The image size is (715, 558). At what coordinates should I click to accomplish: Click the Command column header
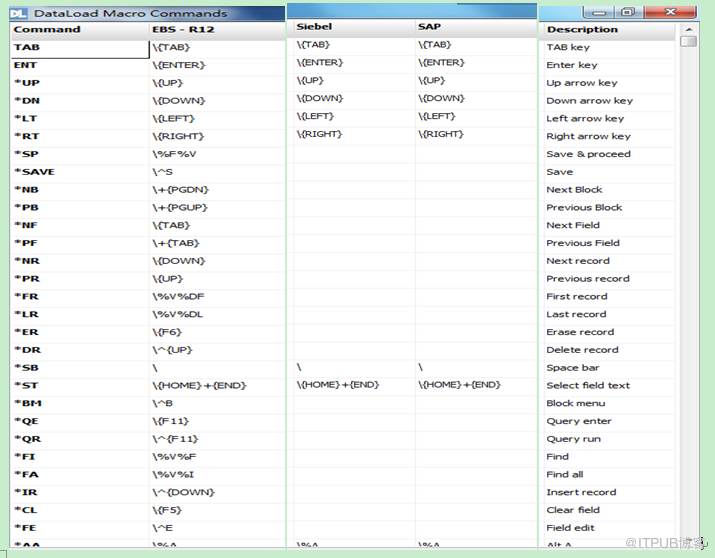80,30
